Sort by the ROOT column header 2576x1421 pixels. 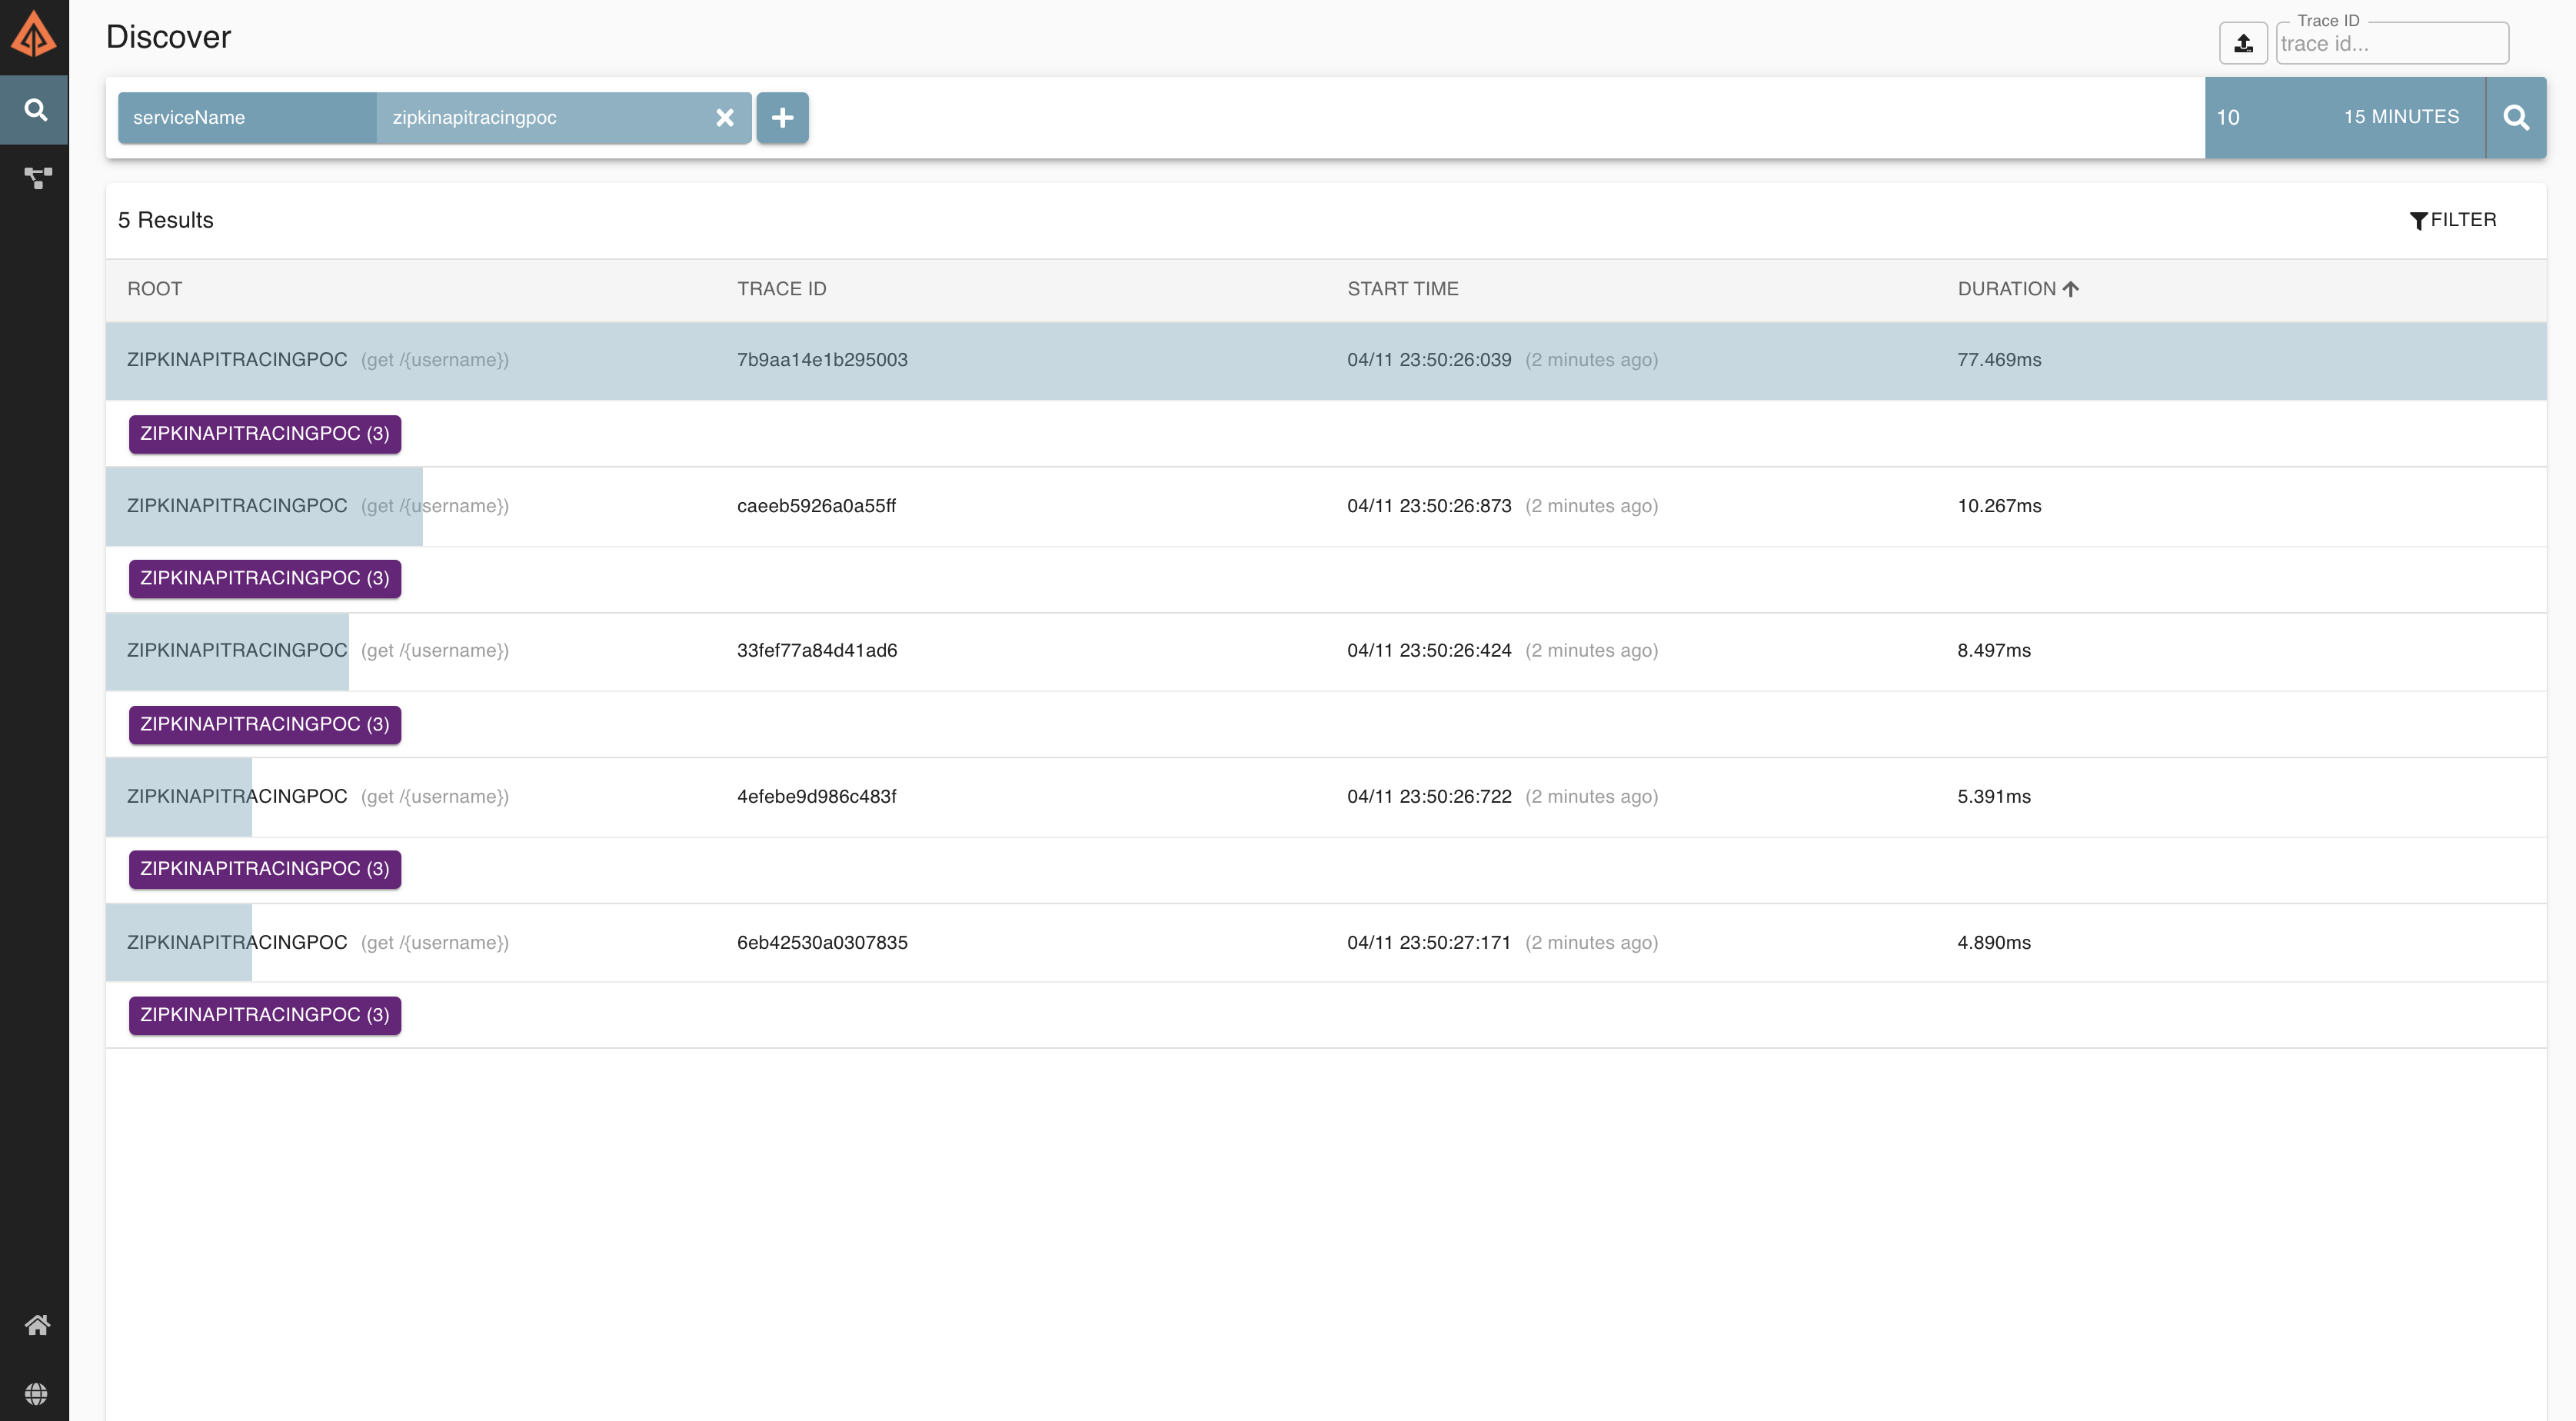click(154, 289)
